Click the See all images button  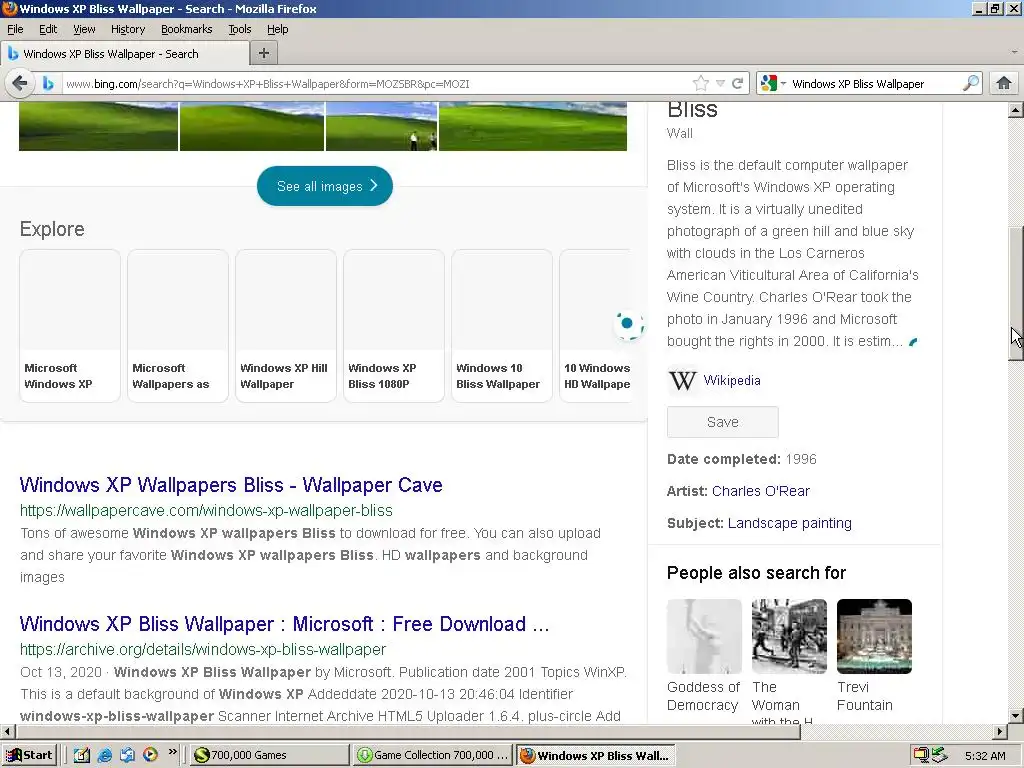(x=325, y=186)
